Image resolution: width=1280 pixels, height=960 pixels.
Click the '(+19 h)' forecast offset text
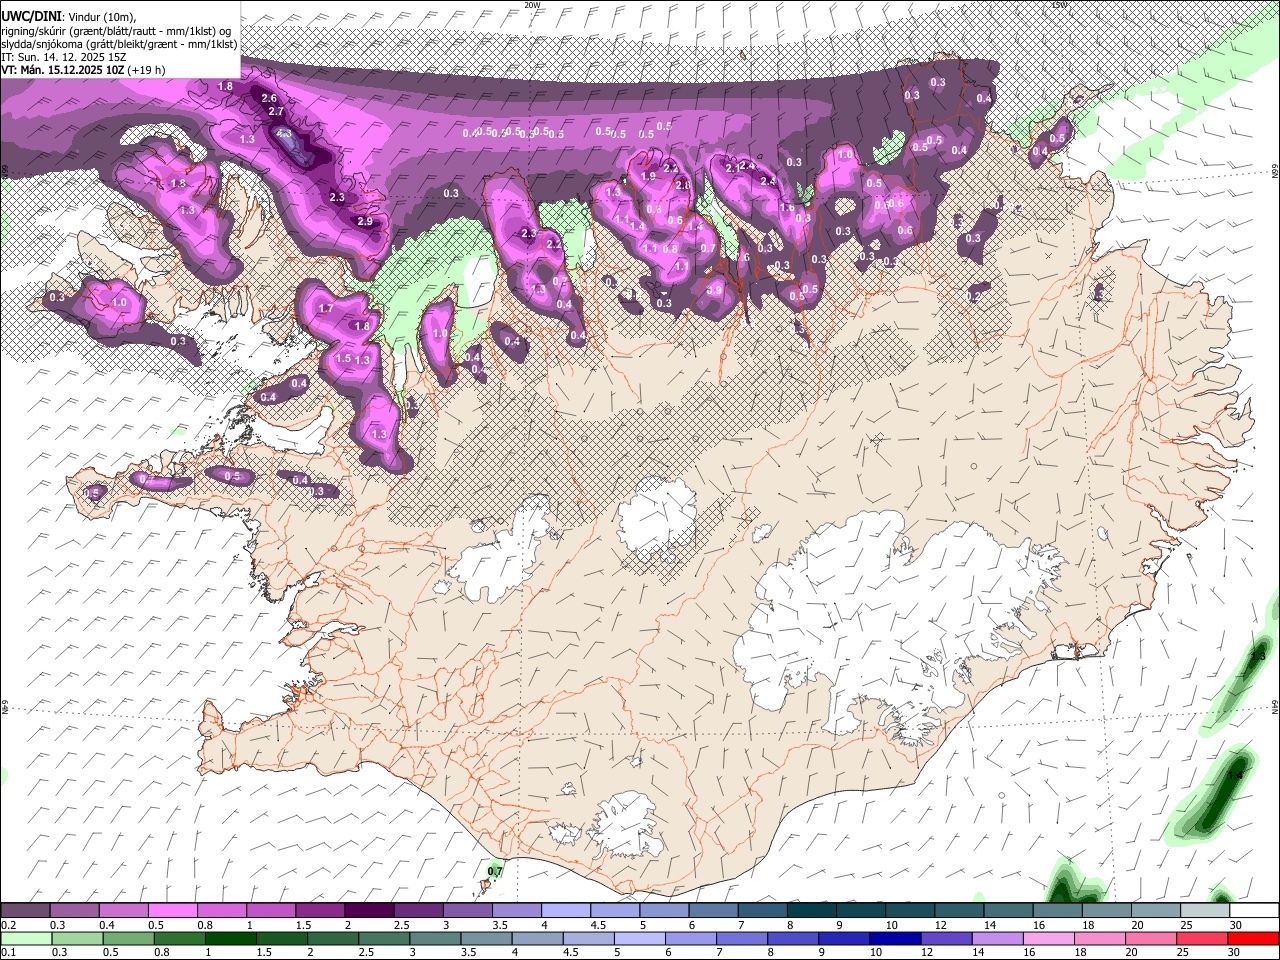click(147, 70)
